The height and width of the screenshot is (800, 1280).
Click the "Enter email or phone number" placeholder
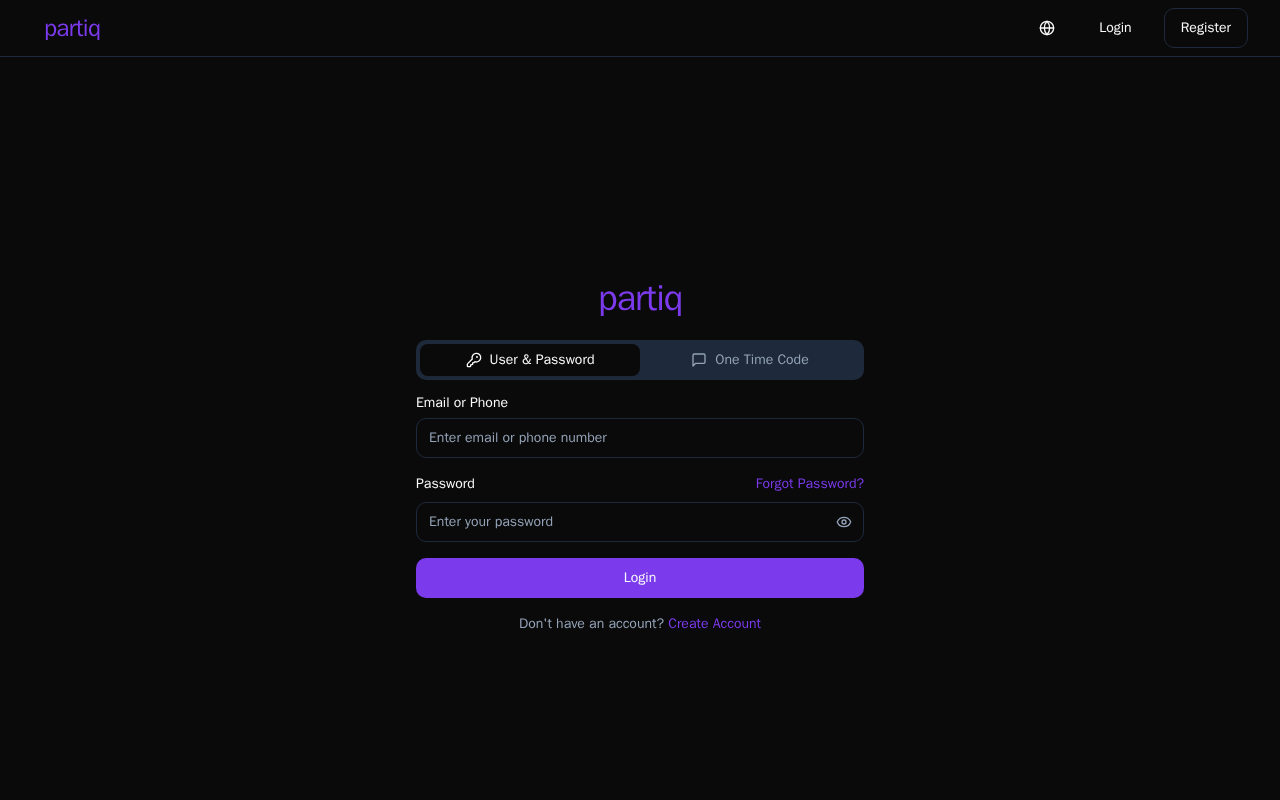[518, 438]
